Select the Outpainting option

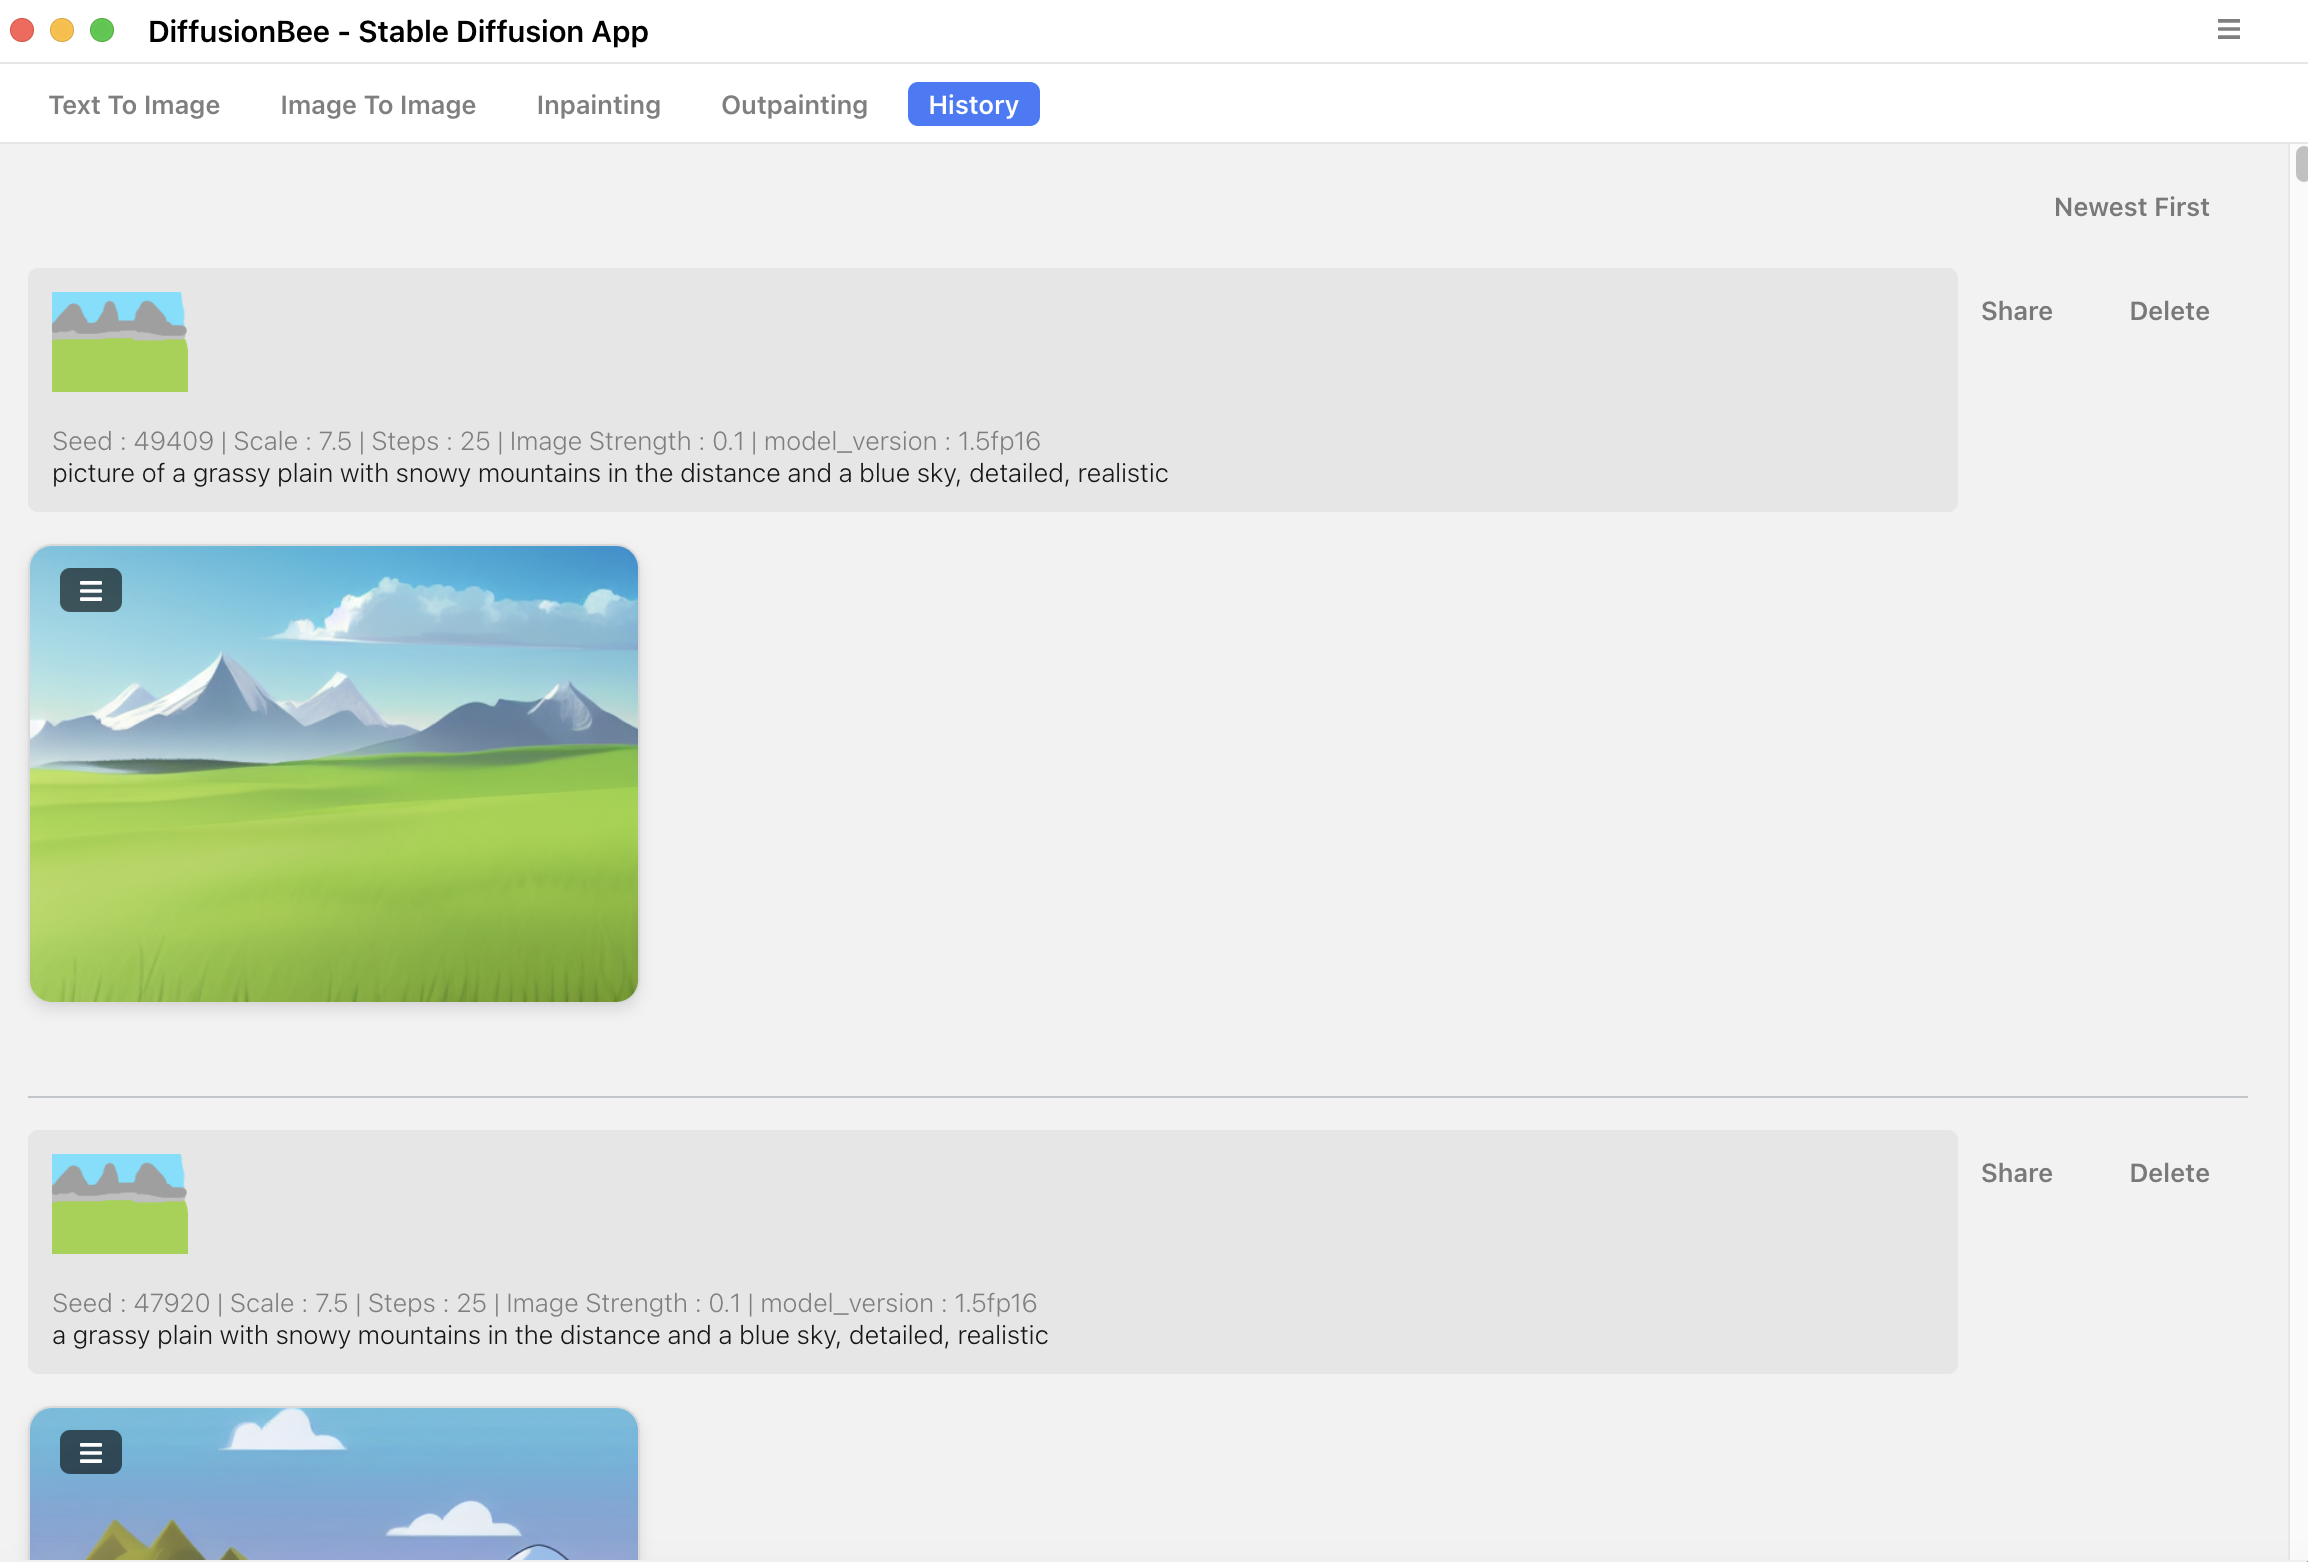795,105
